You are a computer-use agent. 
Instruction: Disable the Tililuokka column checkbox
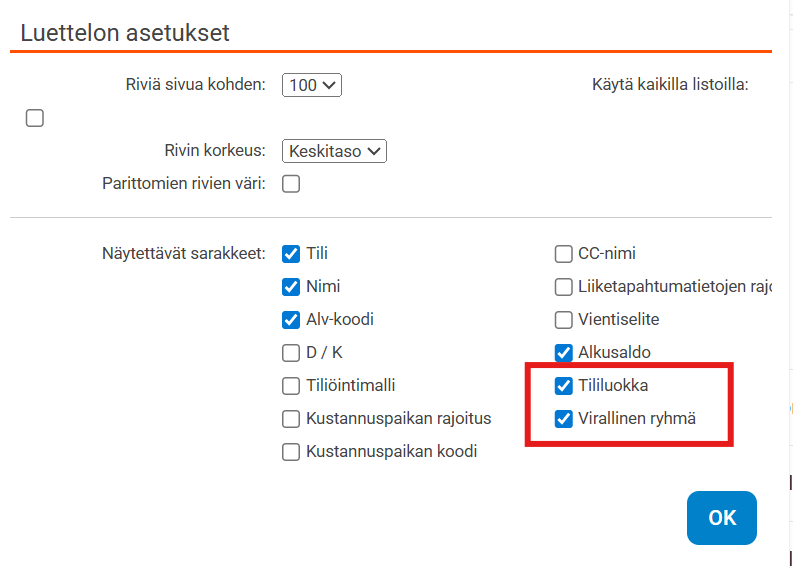click(x=563, y=386)
